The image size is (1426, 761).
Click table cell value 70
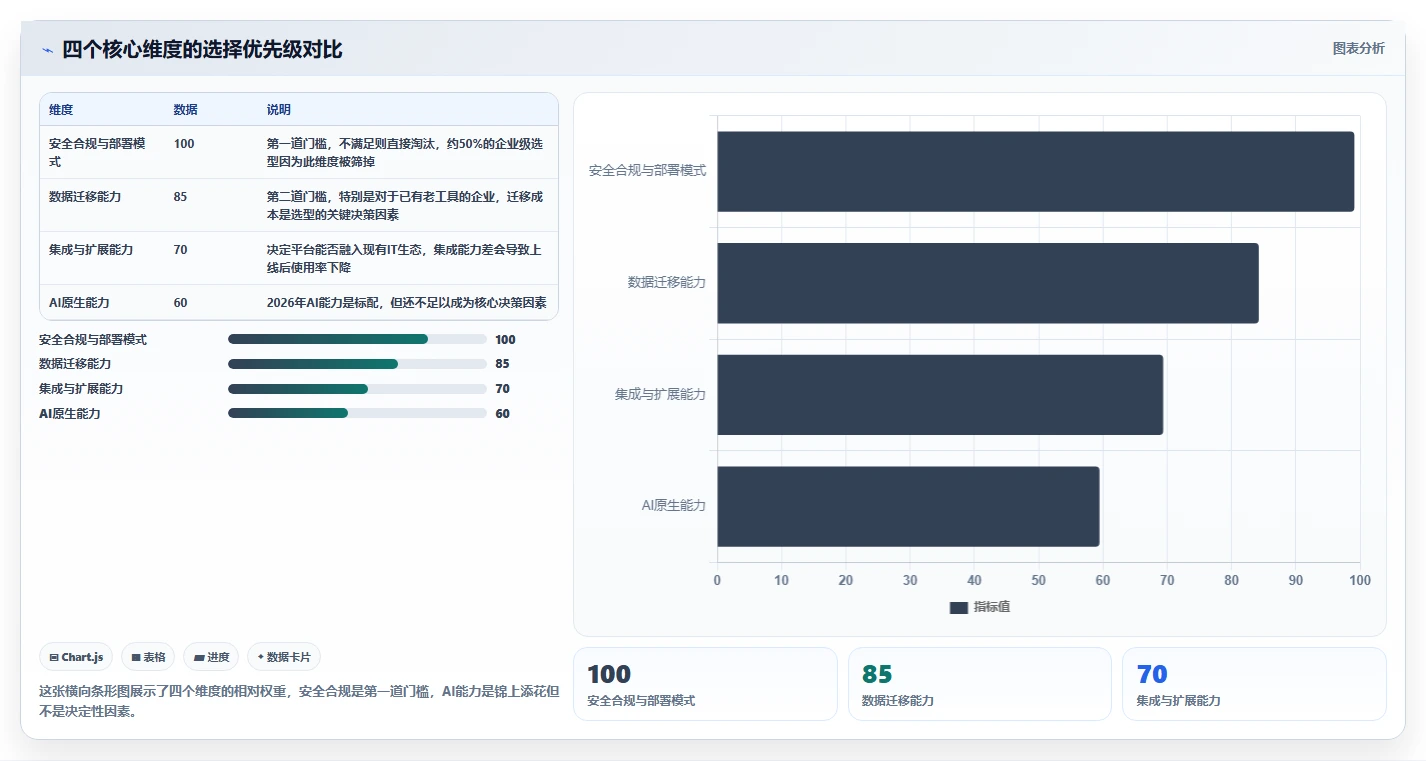click(180, 250)
